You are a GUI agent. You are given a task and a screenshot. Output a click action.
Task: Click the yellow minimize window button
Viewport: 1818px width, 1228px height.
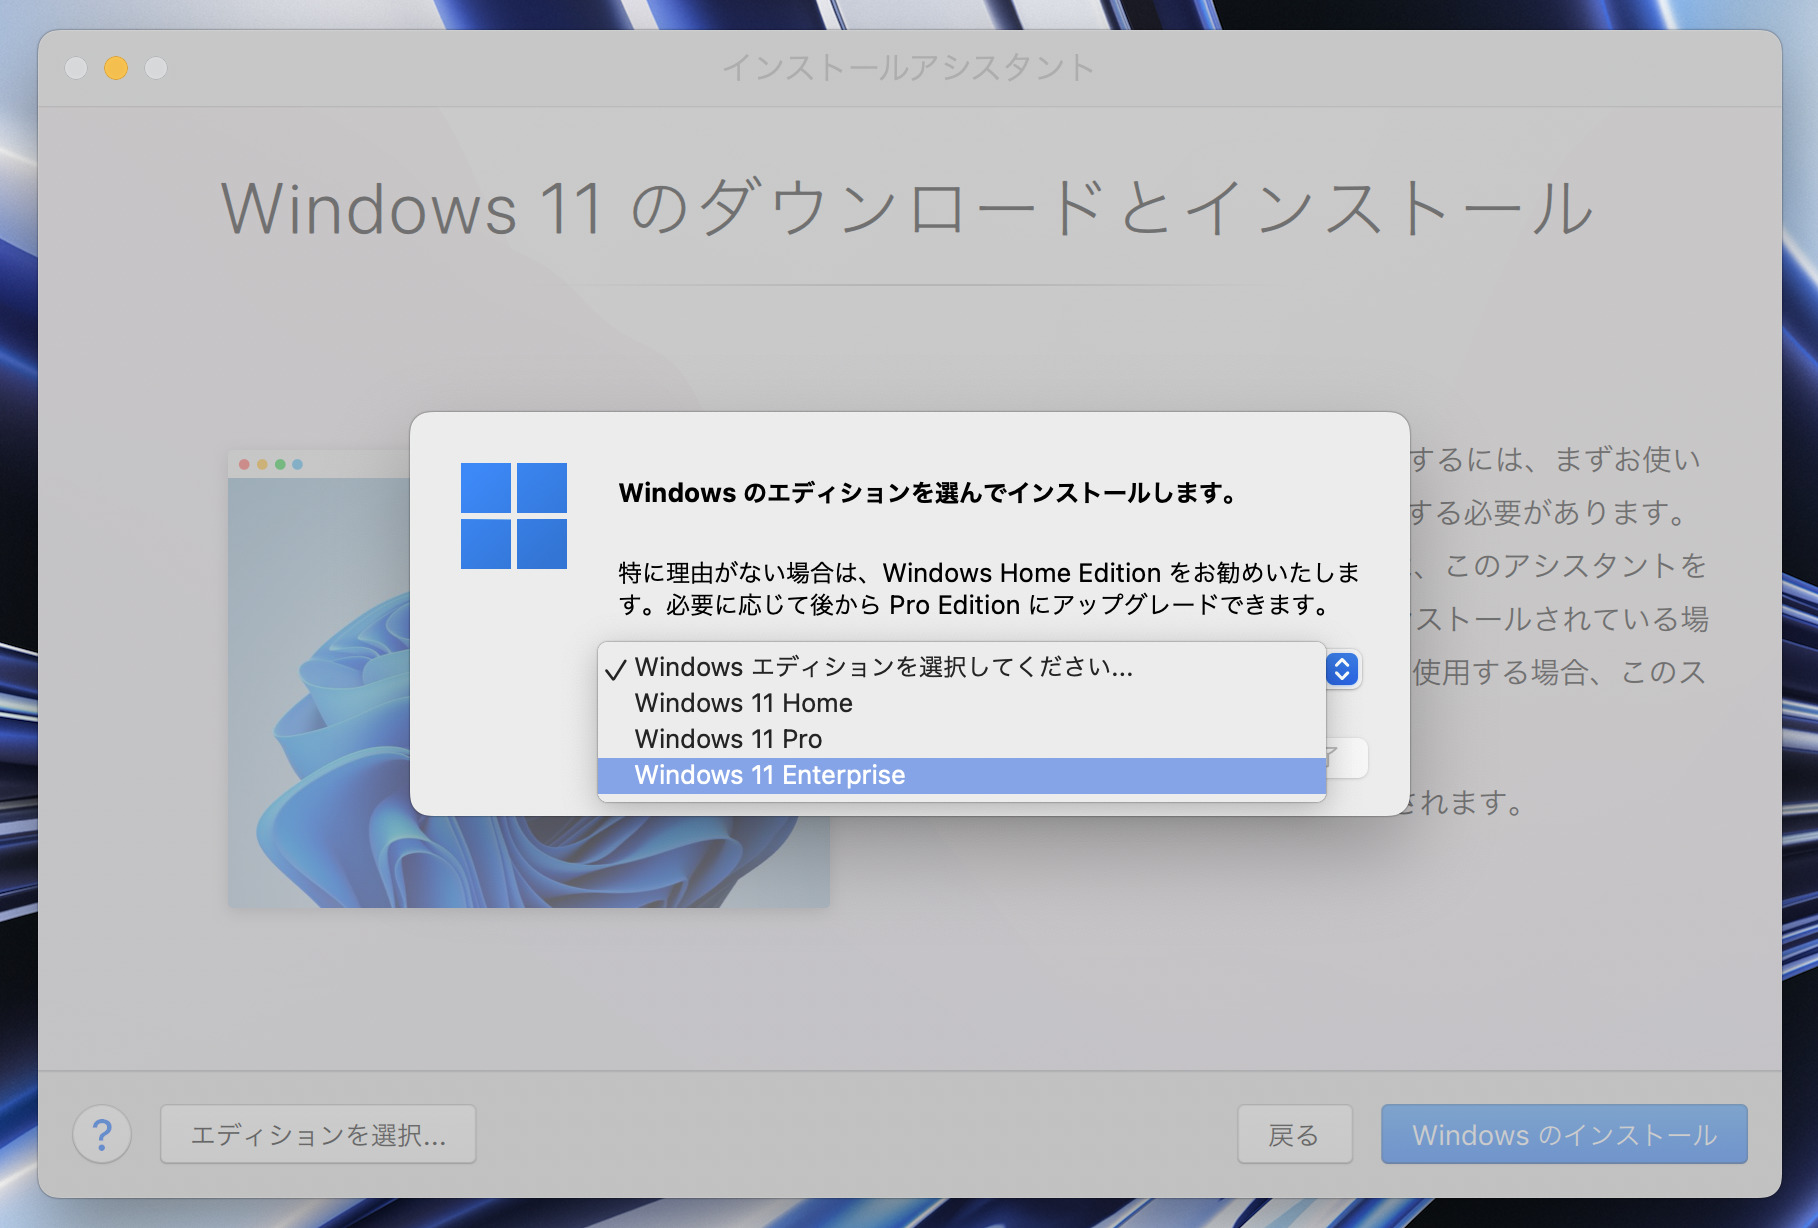click(116, 68)
